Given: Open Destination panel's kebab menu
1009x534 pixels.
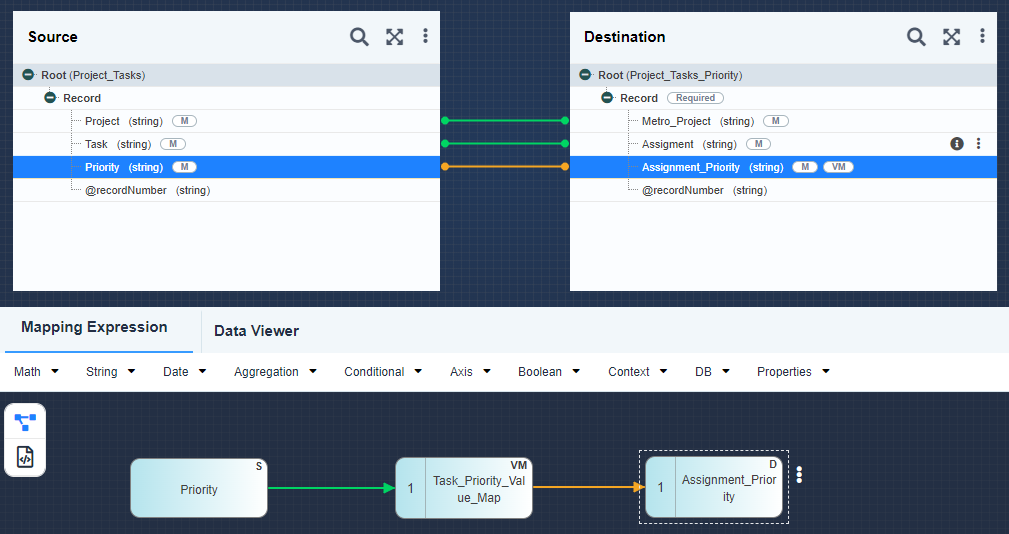Looking at the screenshot, I should [x=982, y=36].
